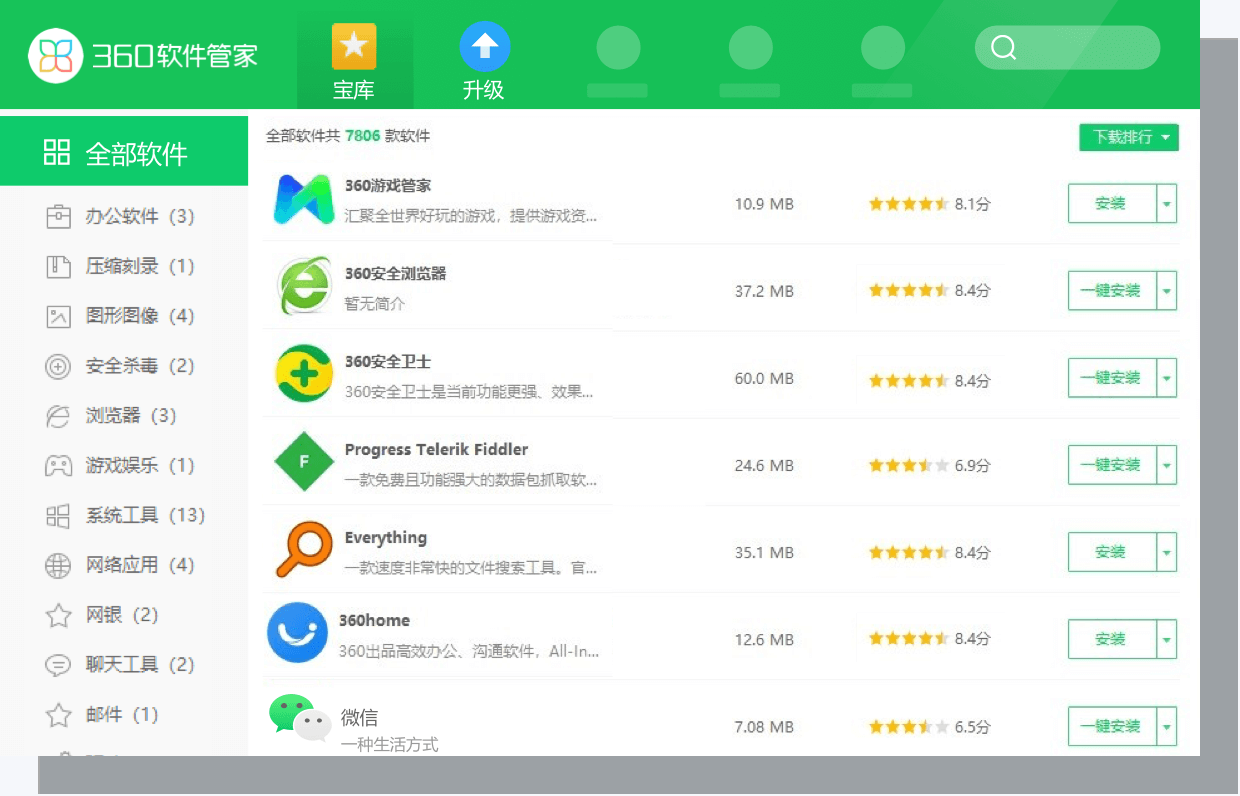Viewport: 1240px width, 796px height.
Task: Open the 浏览器 sidebar category
Action: [x=117, y=415]
